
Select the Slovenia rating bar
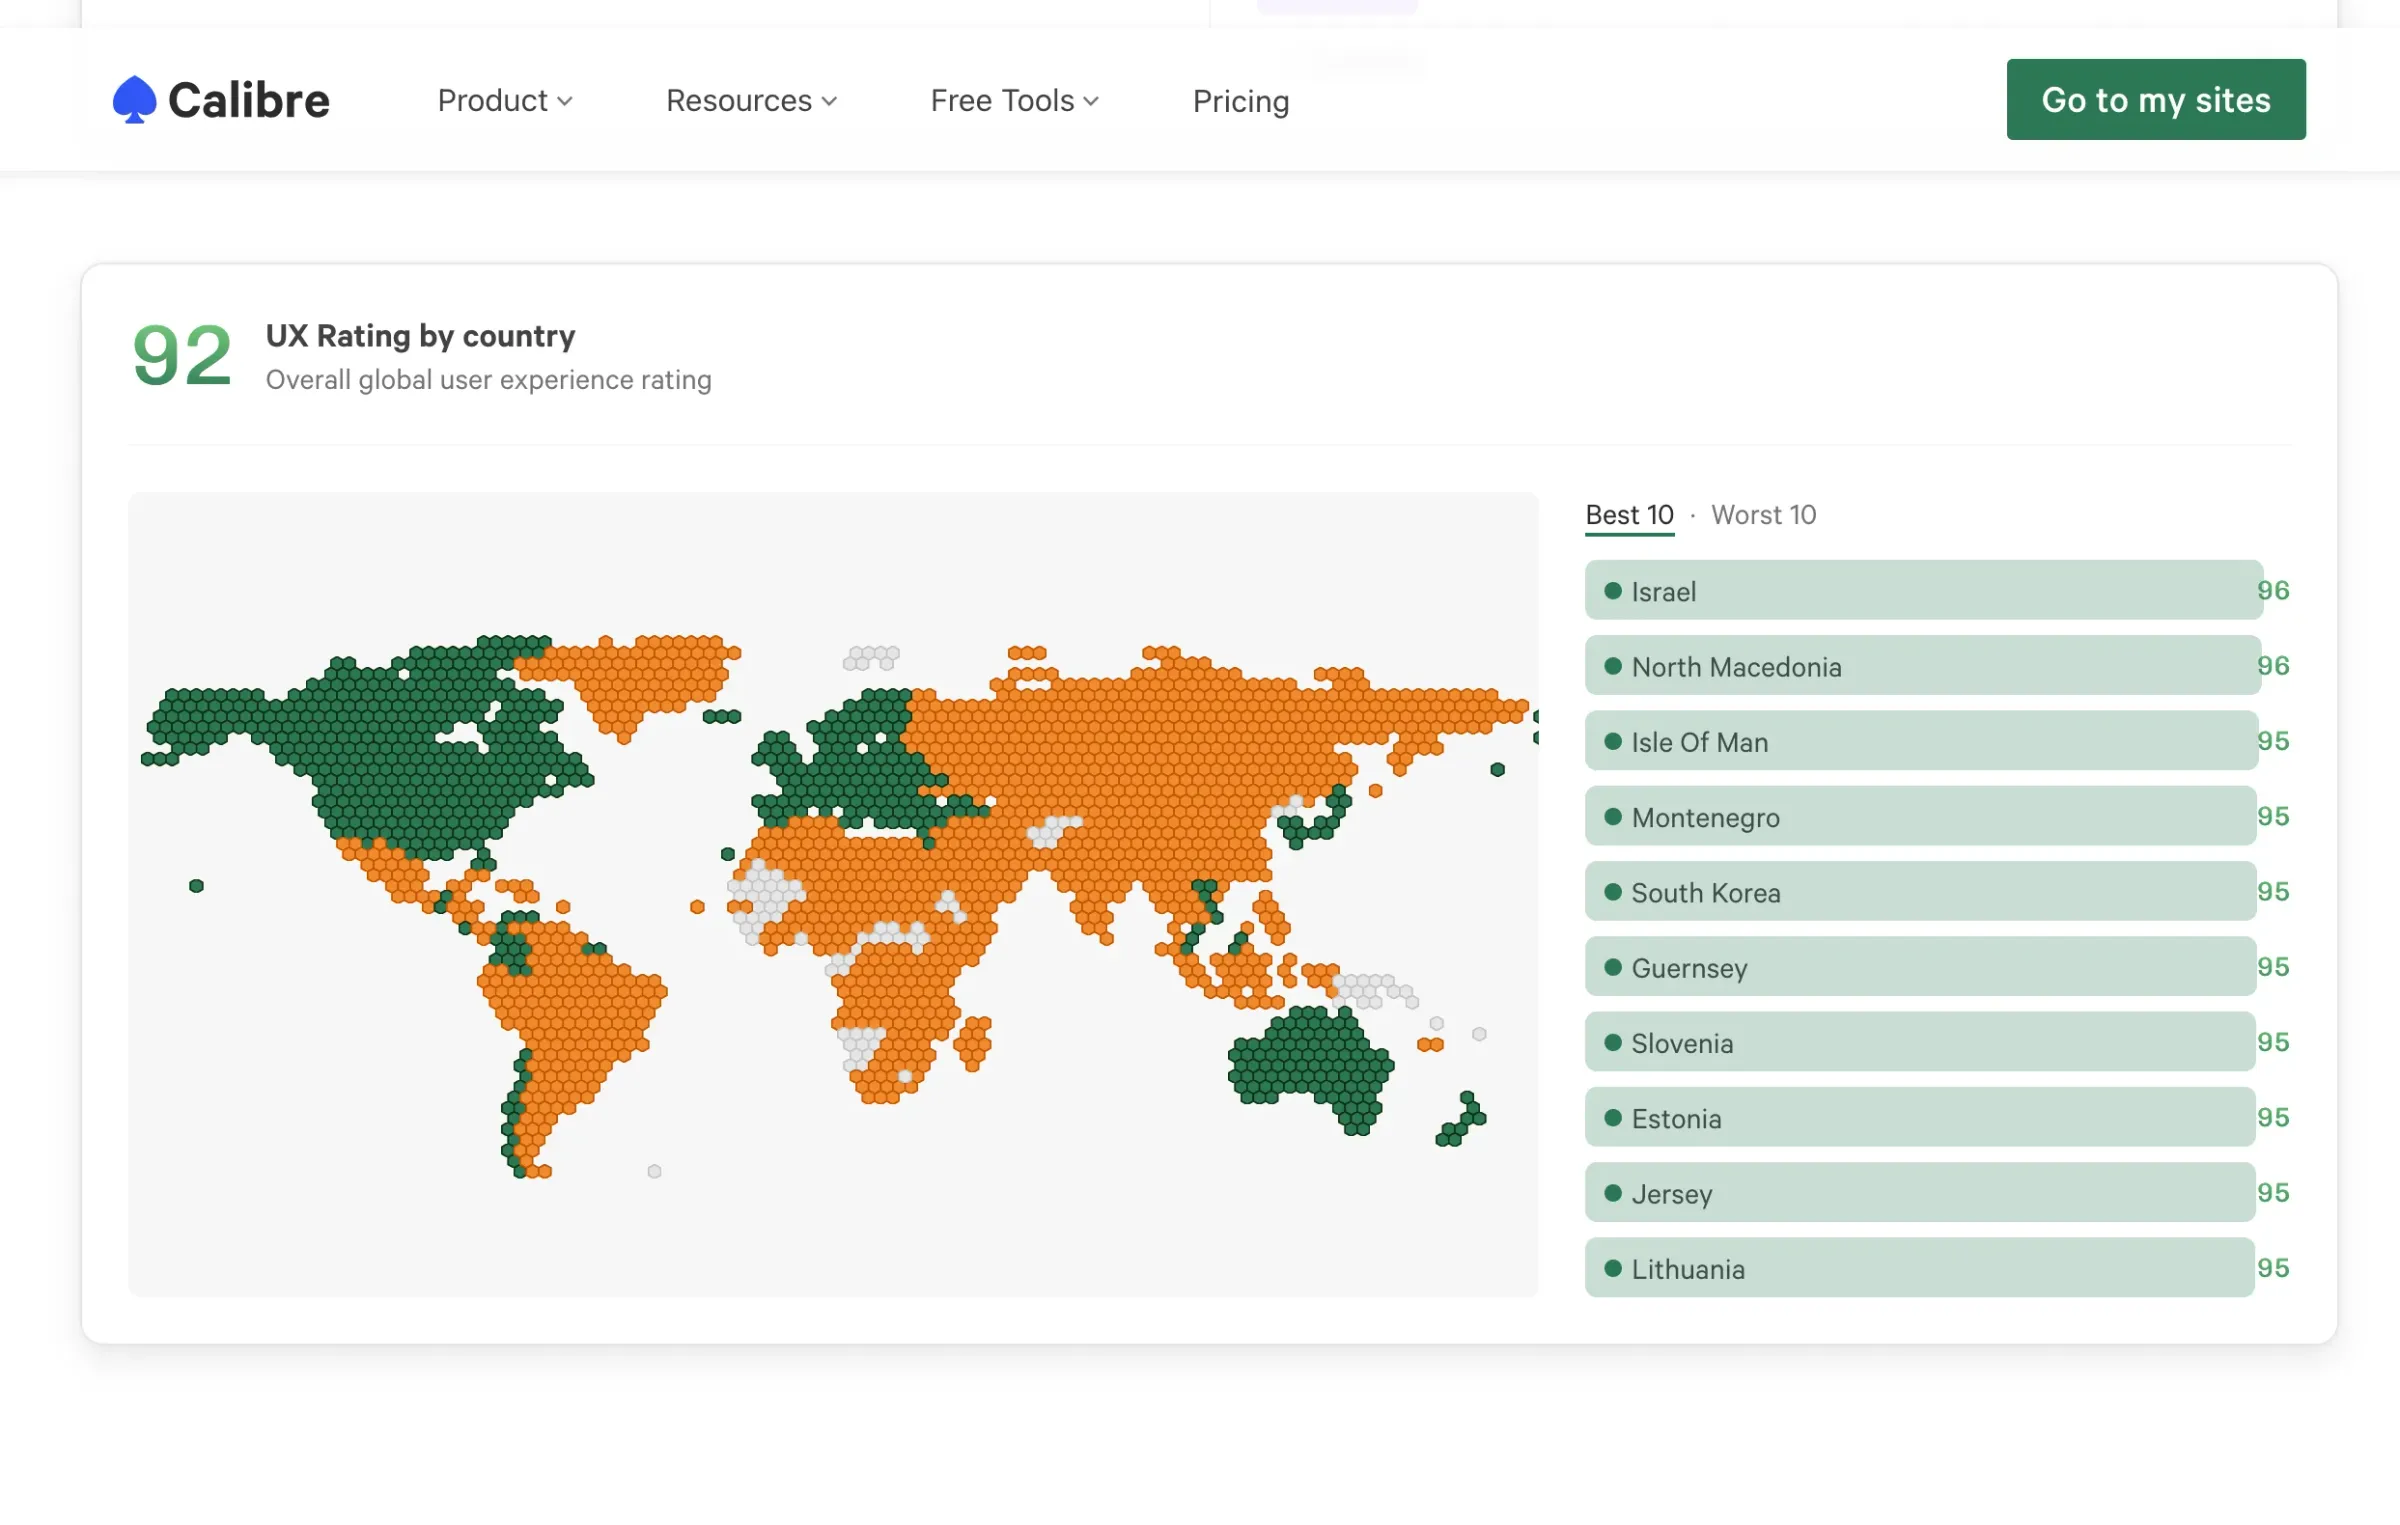[1920, 1042]
